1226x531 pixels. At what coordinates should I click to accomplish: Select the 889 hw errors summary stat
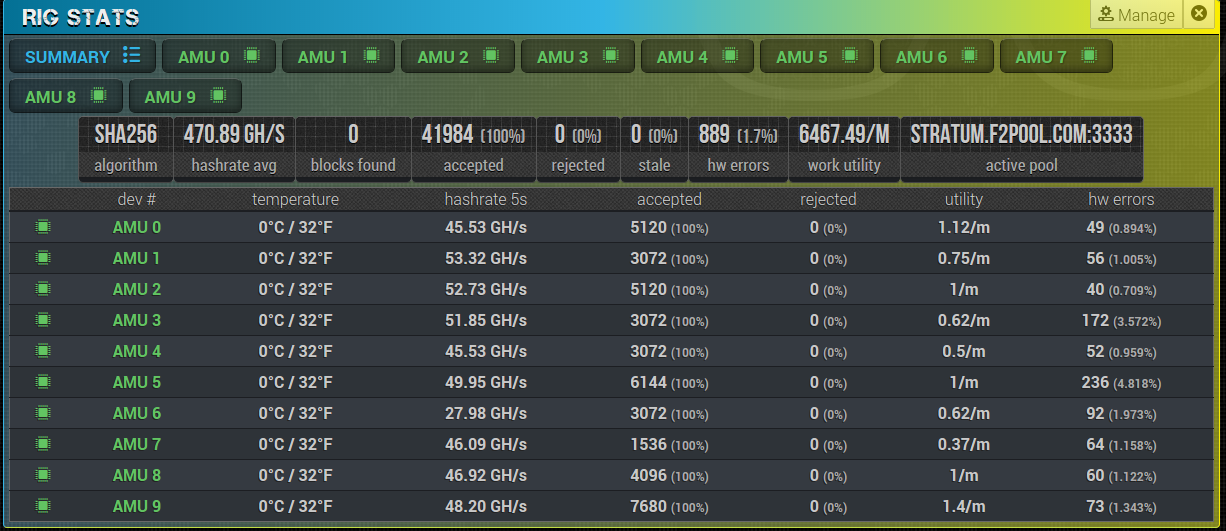click(738, 149)
